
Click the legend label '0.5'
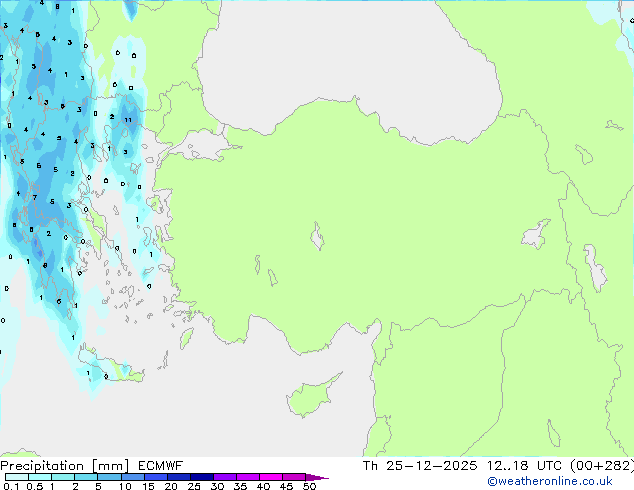click(34, 486)
